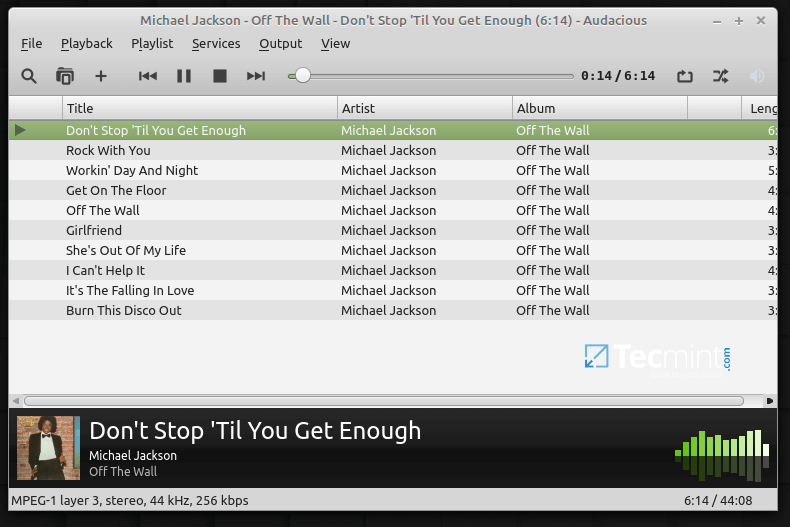
Task: Select the 'Off The Wall' title row
Action: point(393,211)
